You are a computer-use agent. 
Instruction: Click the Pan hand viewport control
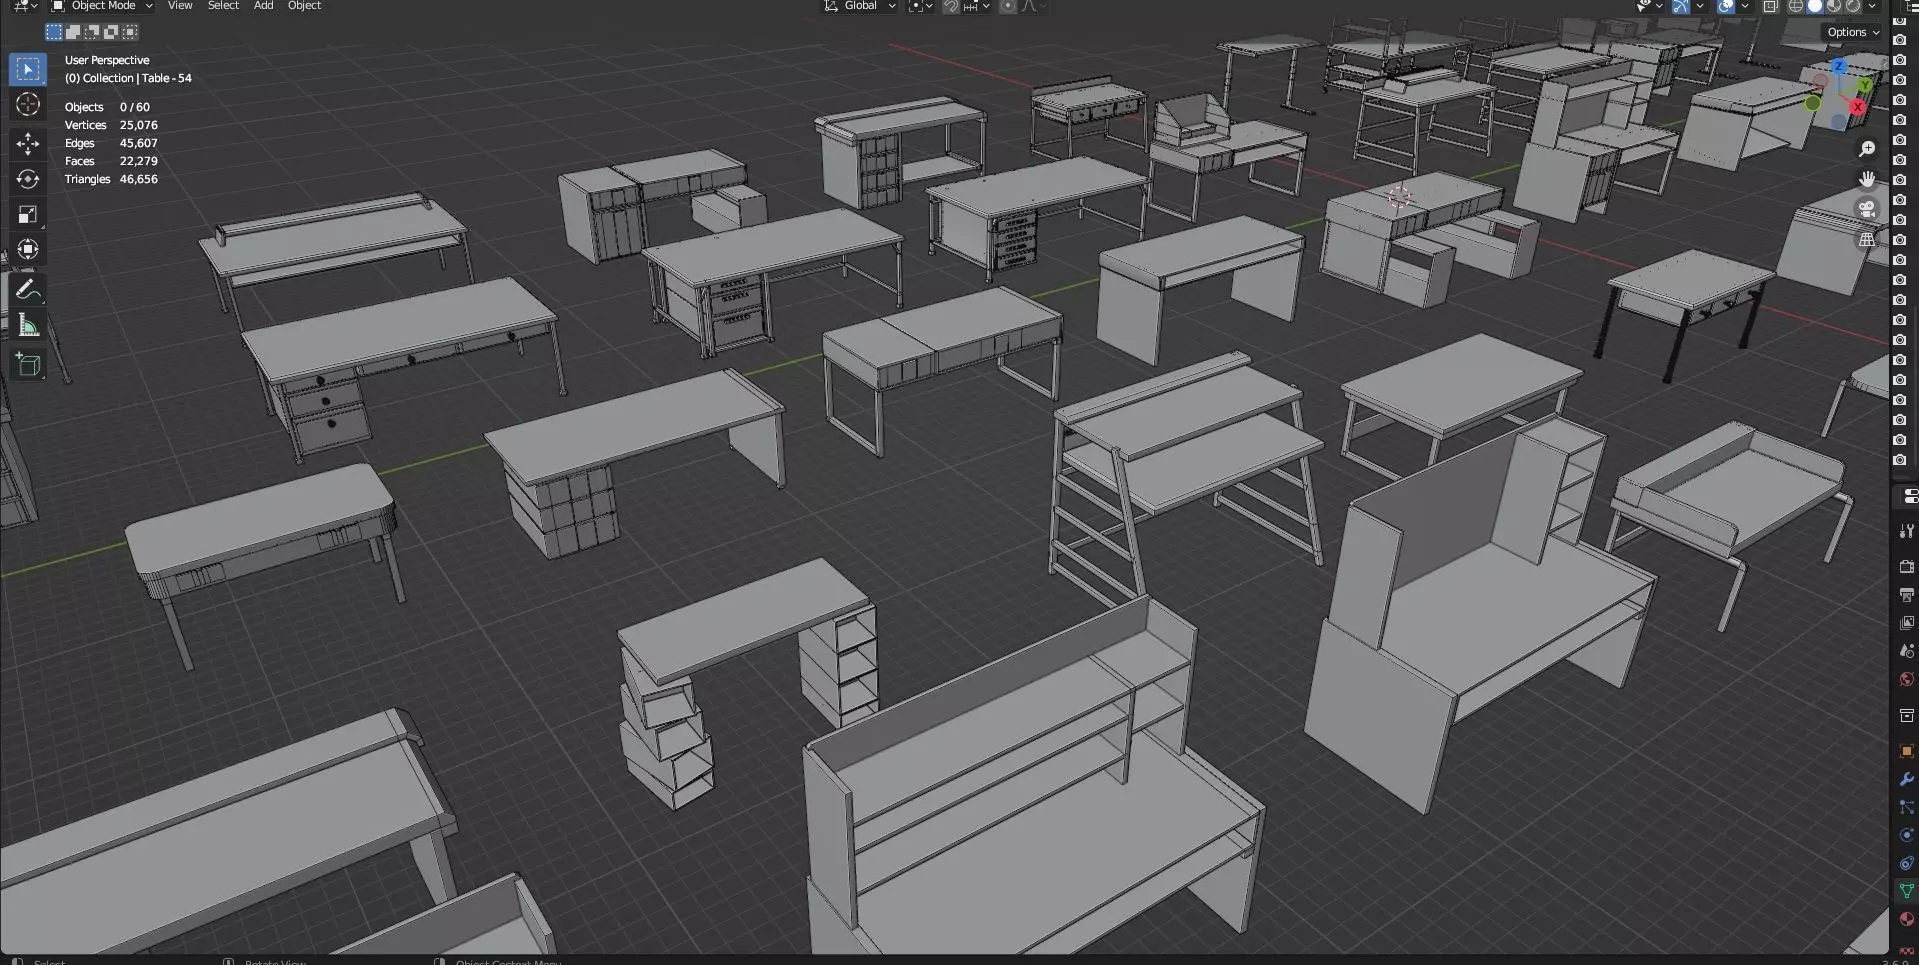1867,179
